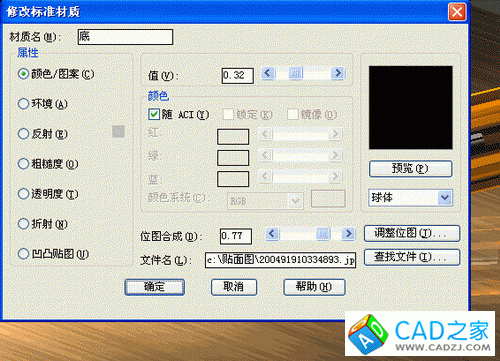This screenshot has height=361, width=500.
Task: Choose the 透明度 radio option
Action: (x=23, y=194)
